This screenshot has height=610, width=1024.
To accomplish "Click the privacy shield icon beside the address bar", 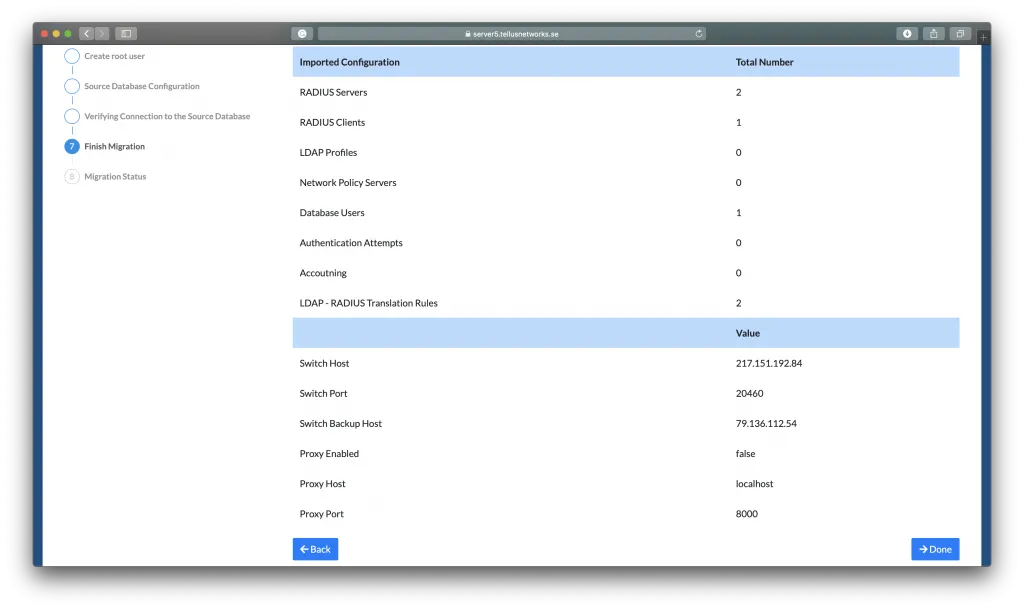I will pos(301,32).
